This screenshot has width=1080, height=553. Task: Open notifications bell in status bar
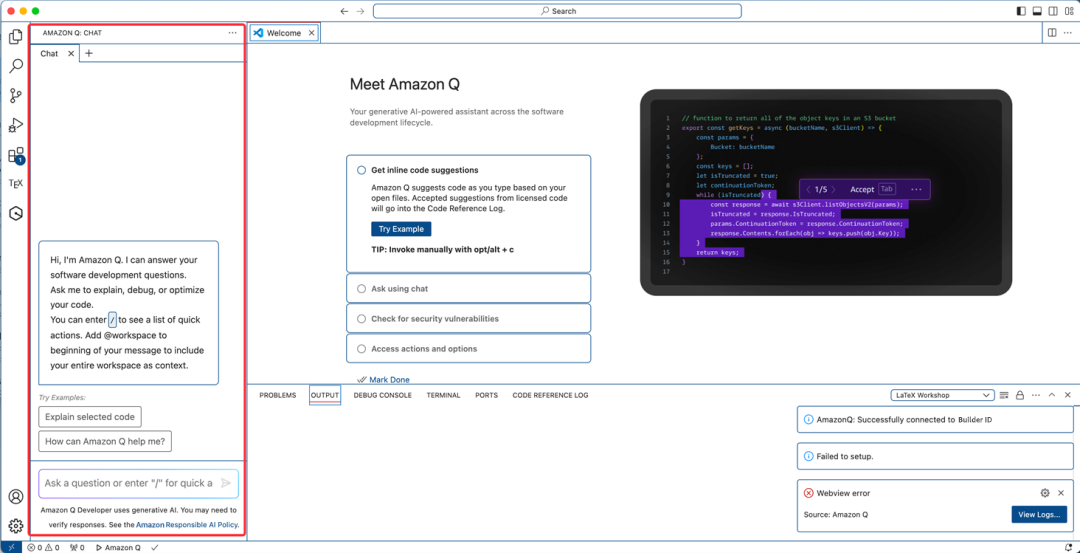pos(1067,547)
